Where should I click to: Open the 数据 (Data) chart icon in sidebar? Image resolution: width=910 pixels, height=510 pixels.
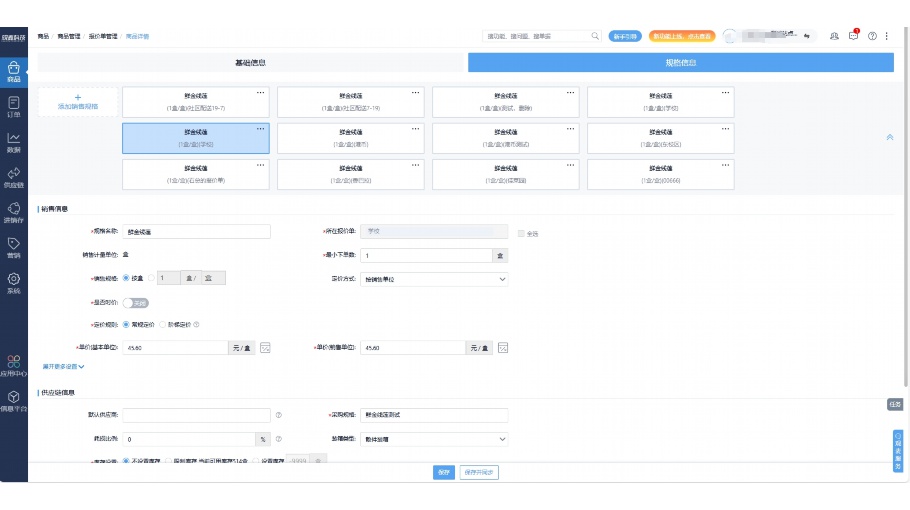coord(14,141)
